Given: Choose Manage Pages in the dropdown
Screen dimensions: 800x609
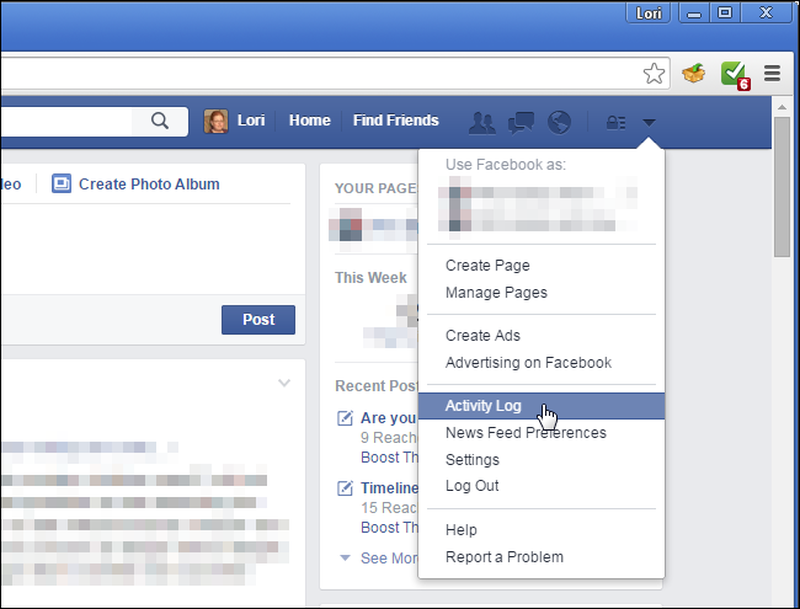Looking at the screenshot, I should tap(496, 292).
